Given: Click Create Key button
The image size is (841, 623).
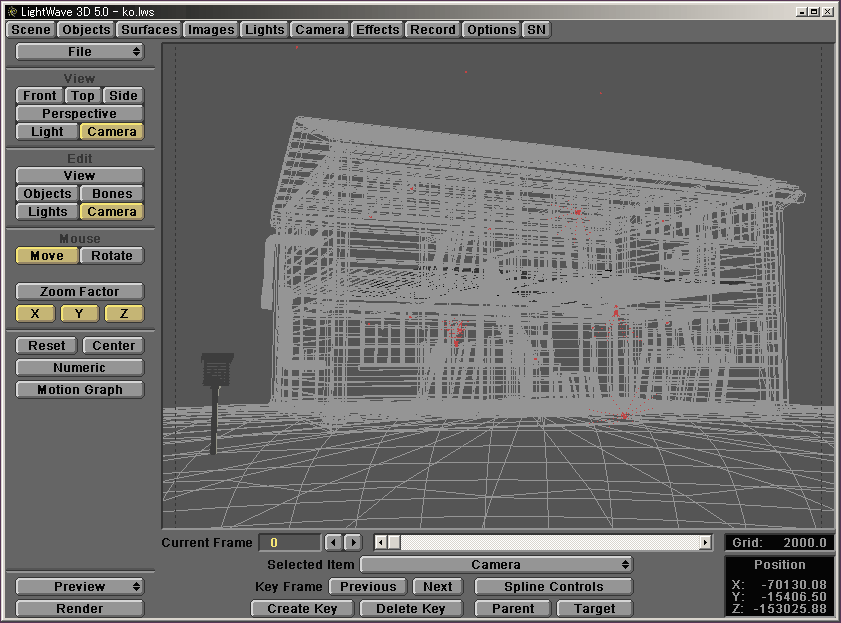Looking at the screenshot, I should click(302, 608).
